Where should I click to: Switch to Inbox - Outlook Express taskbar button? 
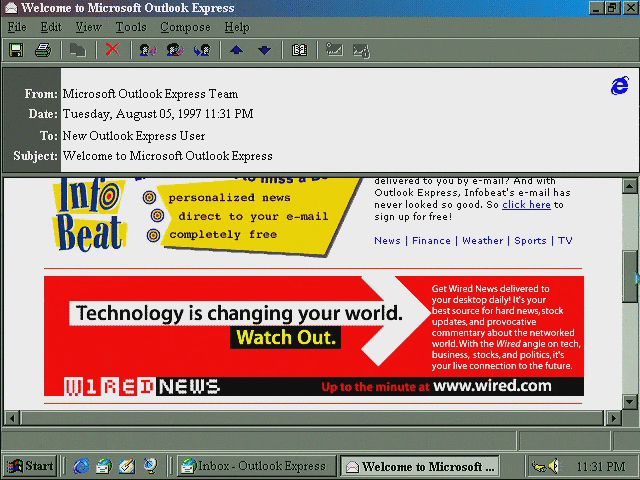[256, 466]
